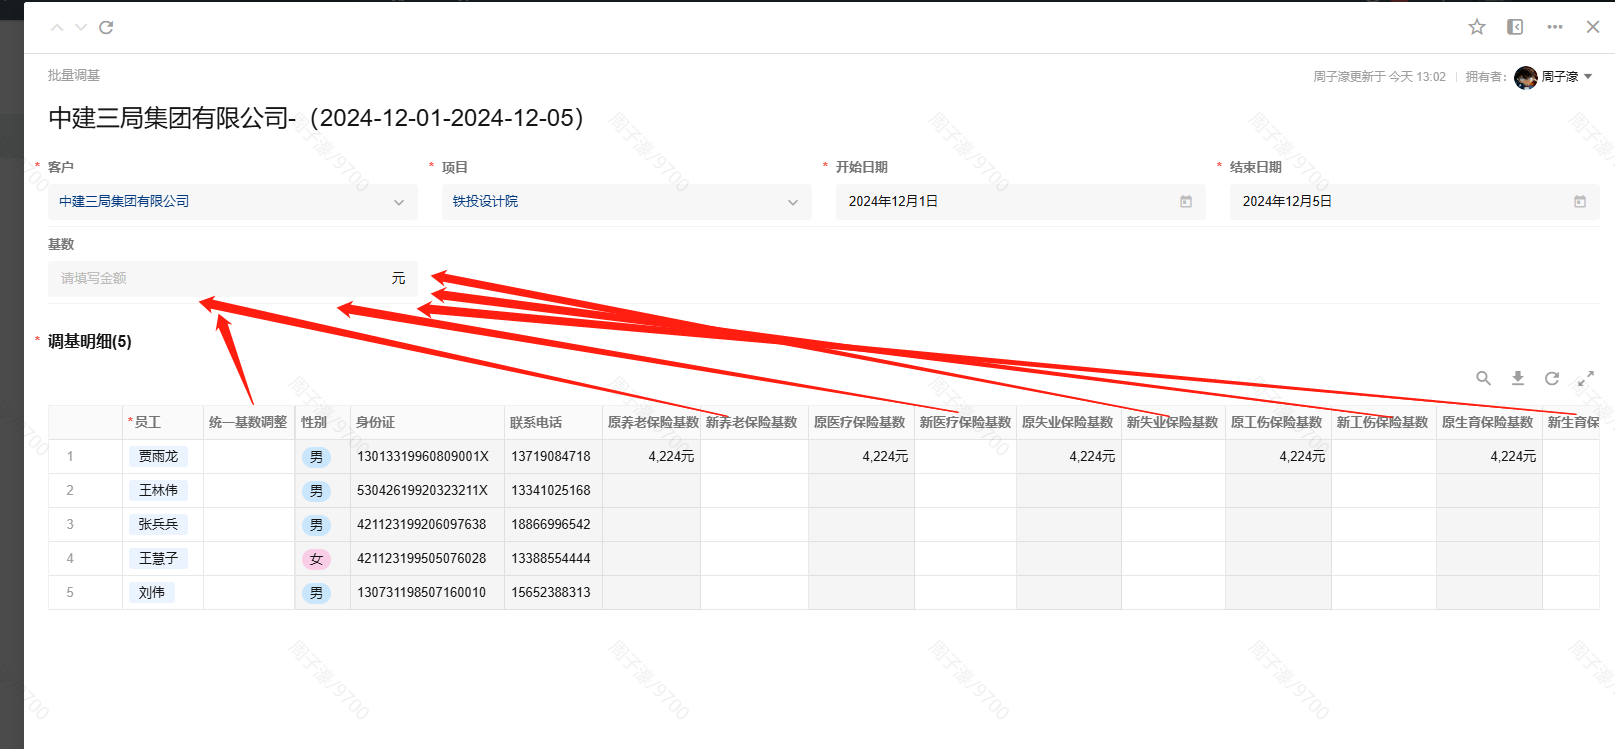Image resolution: width=1615 pixels, height=749 pixels.
Task: Click ID number 421123199206097638
Action: (422, 525)
